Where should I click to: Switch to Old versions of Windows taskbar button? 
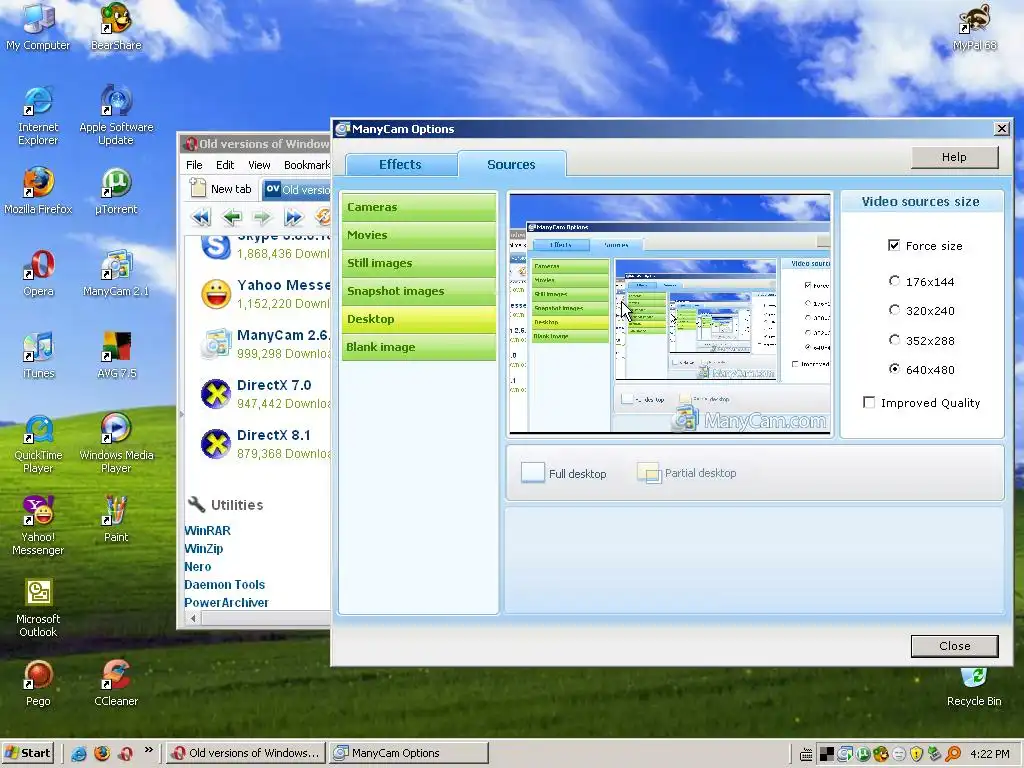tap(245, 753)
